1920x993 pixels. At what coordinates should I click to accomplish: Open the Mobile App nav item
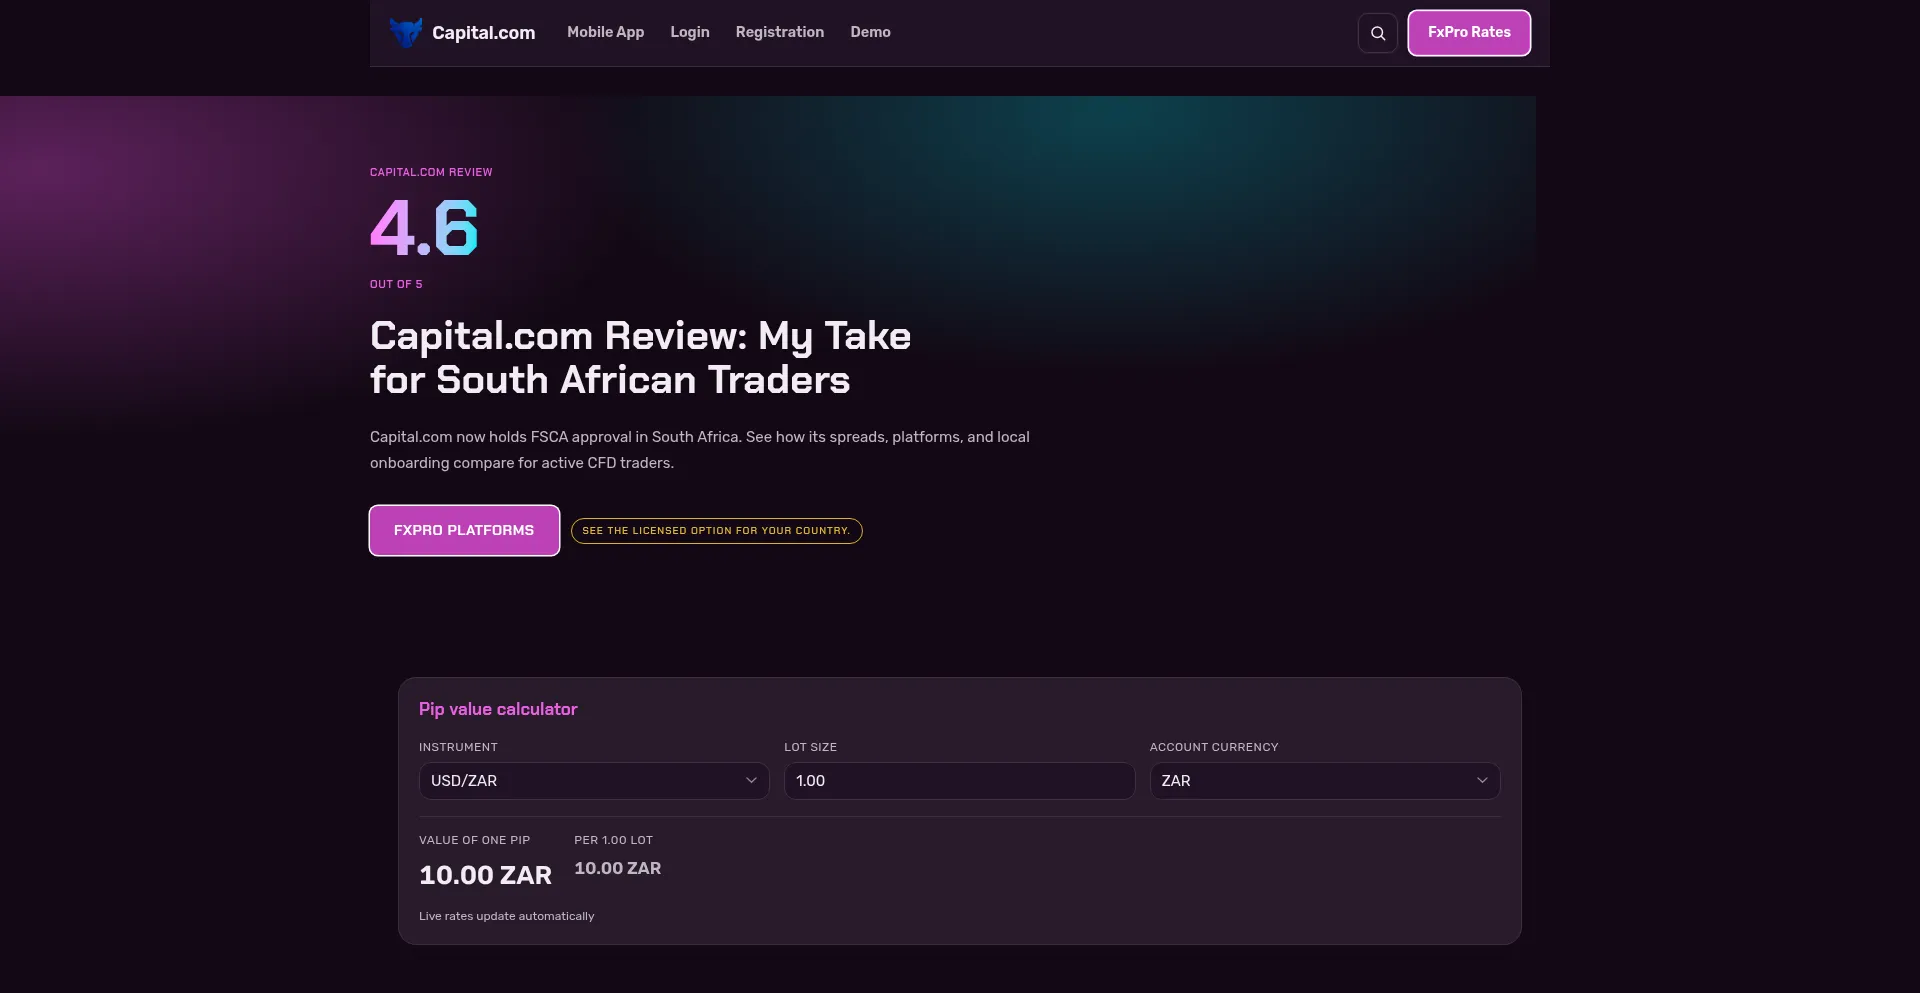tap(606, 32)
